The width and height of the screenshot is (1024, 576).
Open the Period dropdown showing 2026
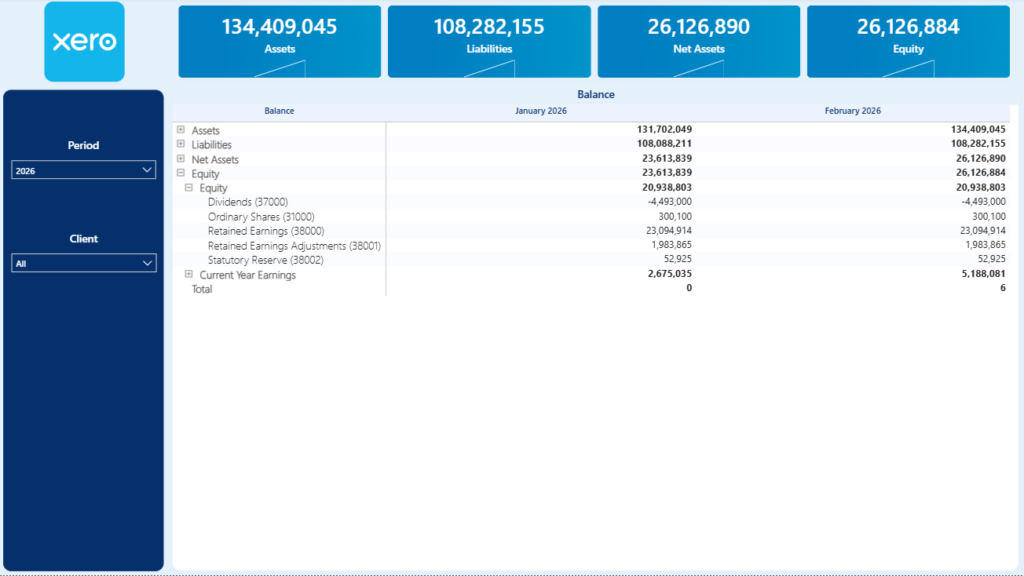pyautogui.click(x=84, y=171)
